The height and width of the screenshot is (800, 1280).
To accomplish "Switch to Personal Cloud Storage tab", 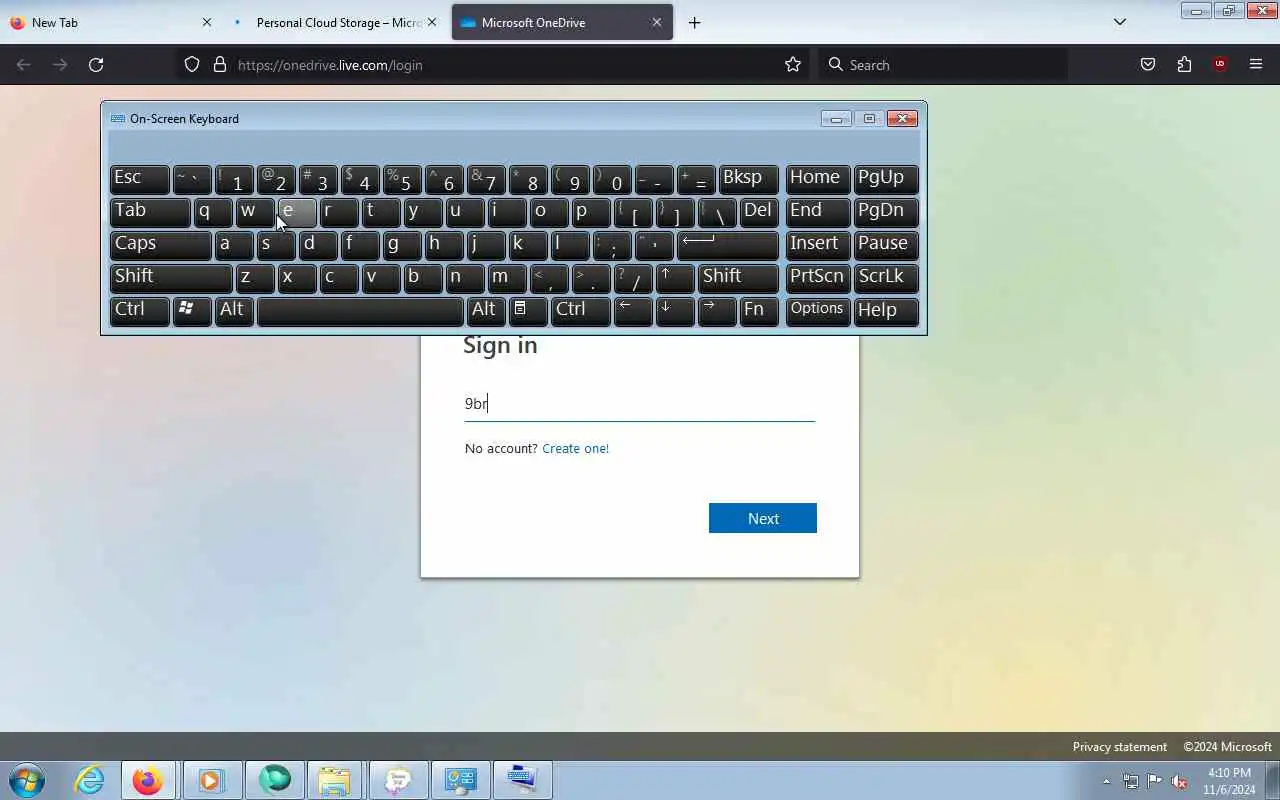I will point(338,22).
